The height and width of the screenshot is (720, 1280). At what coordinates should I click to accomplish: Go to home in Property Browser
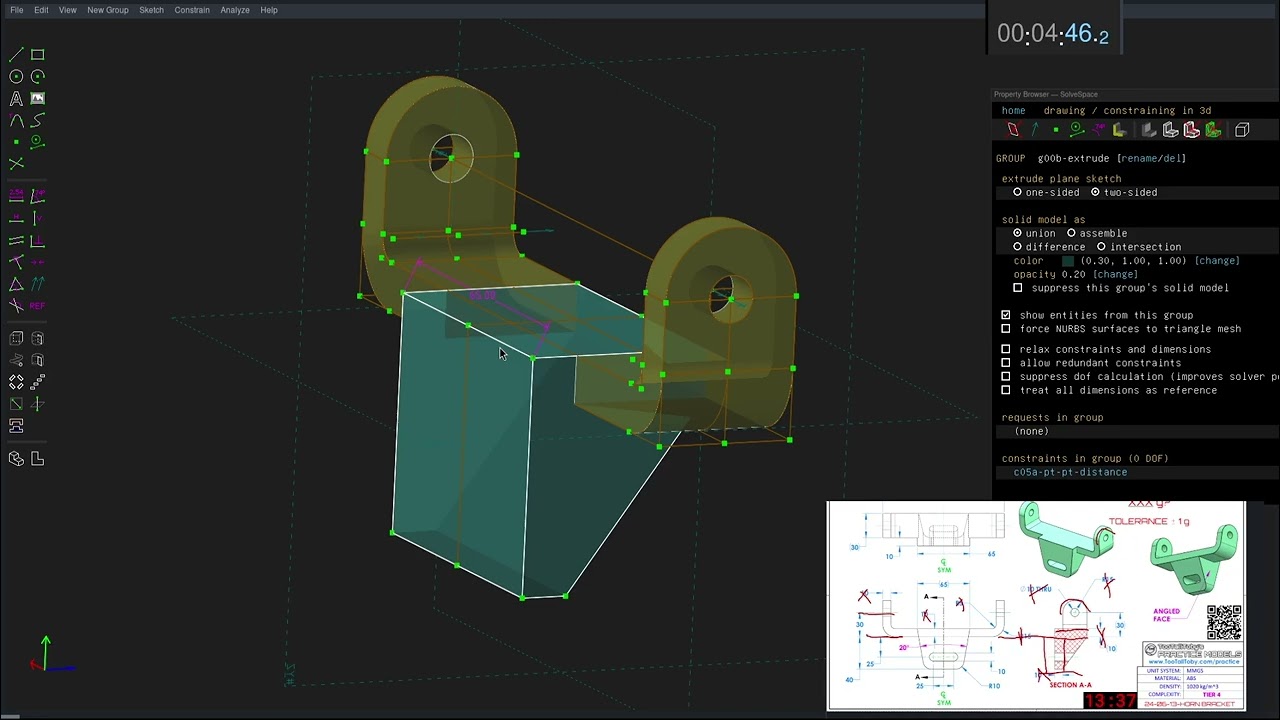point(1014,111)
